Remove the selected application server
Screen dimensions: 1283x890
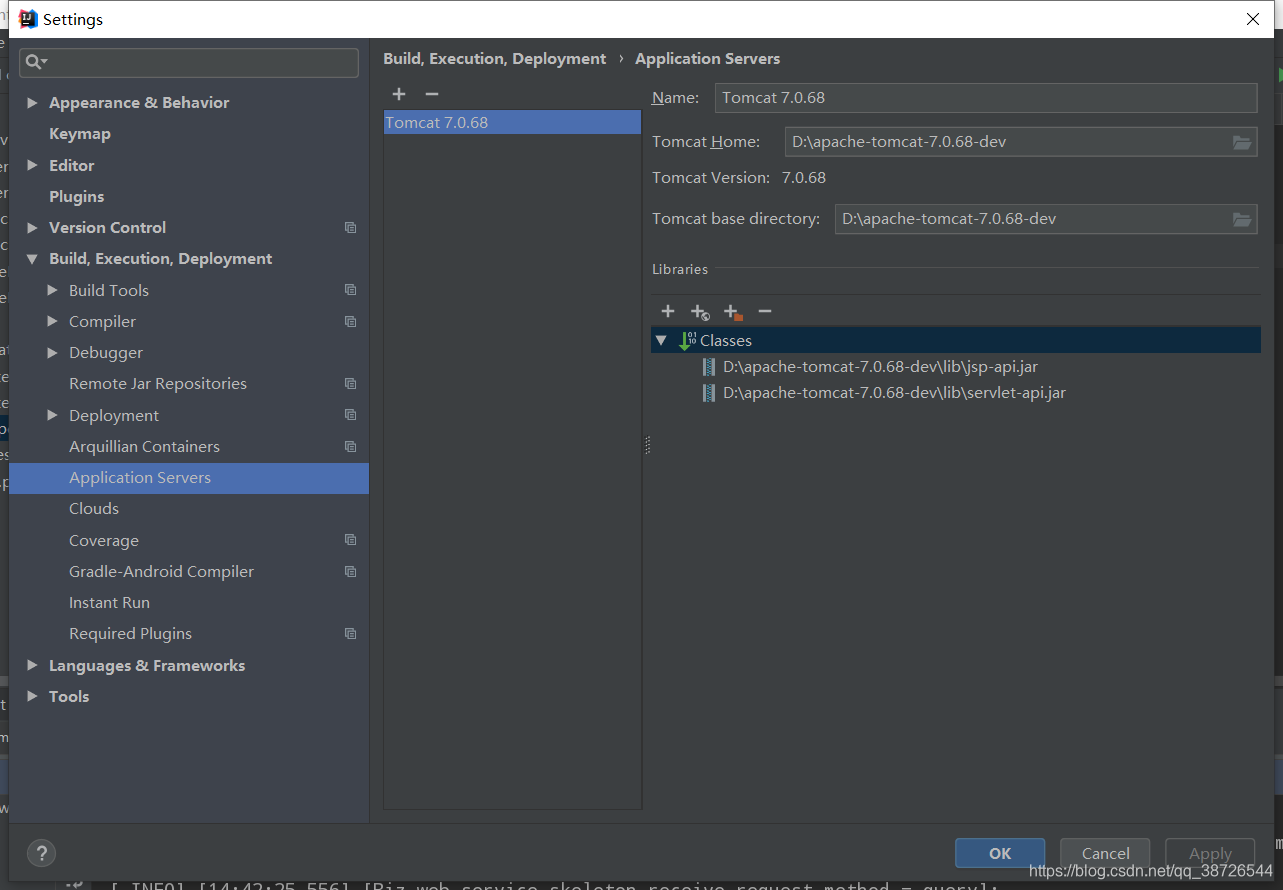click(x=432, y=94)
